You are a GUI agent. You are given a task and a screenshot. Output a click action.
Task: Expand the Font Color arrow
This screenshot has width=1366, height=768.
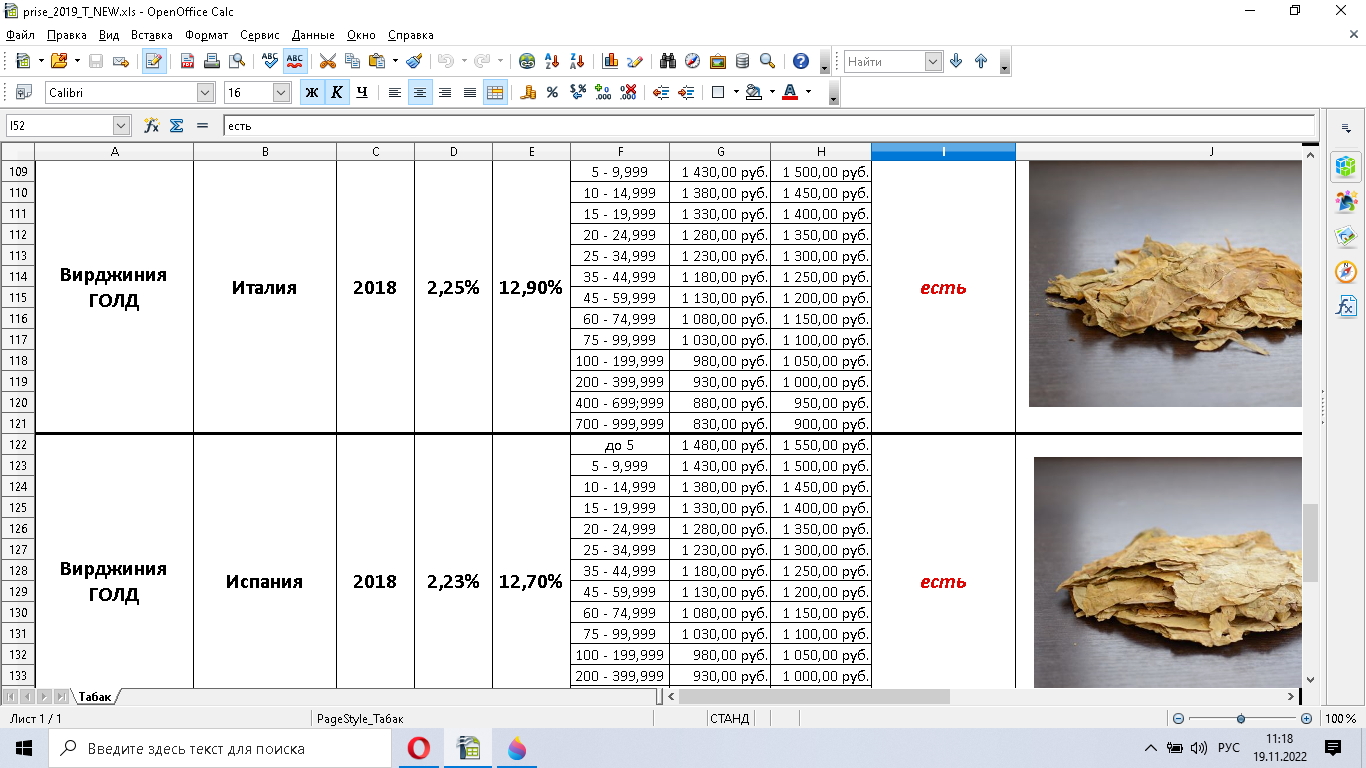pos(808,92)
